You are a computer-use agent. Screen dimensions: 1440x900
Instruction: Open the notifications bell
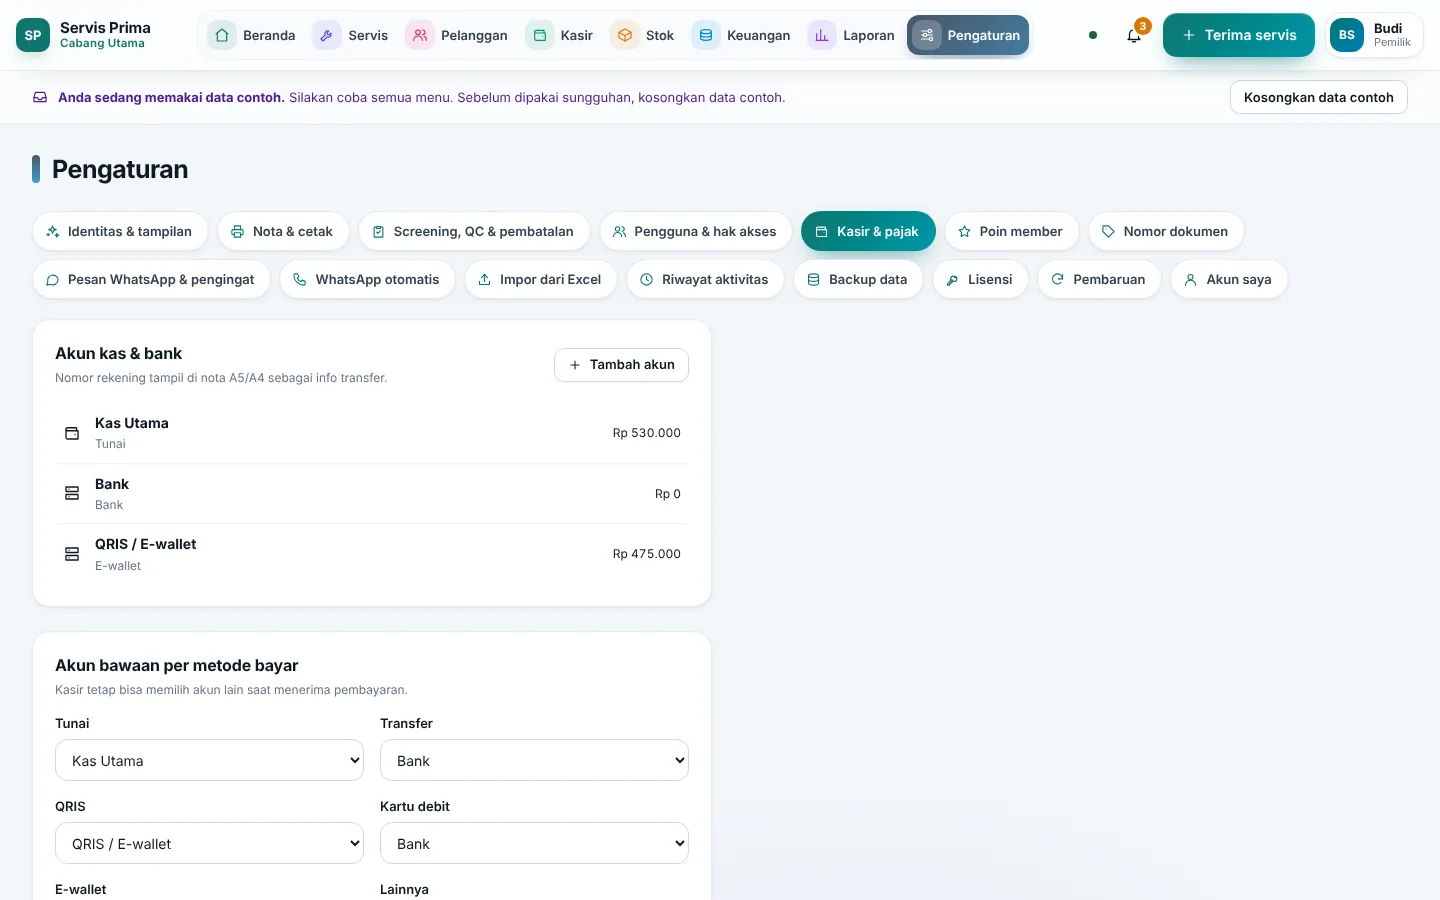click(1134, 35)
